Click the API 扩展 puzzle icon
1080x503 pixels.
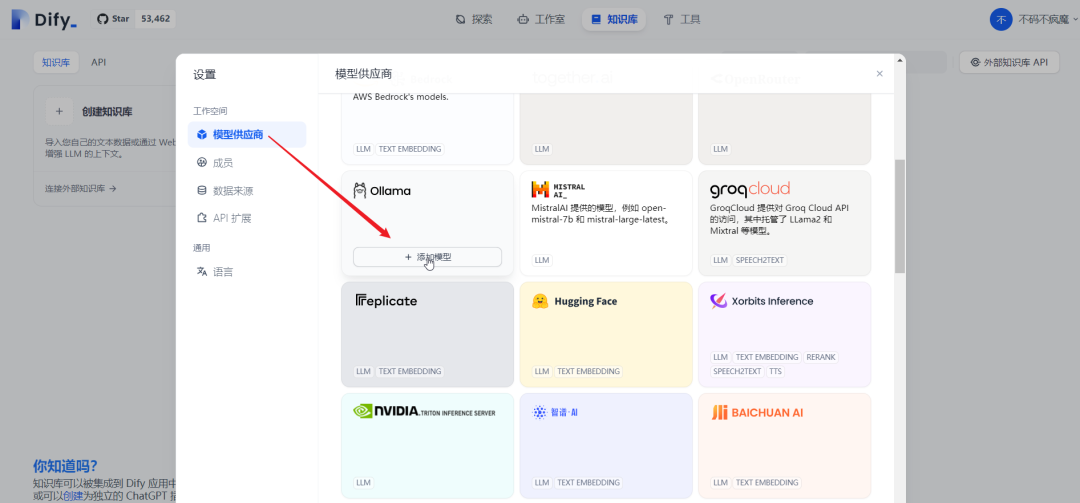click(x=202, y=218)
